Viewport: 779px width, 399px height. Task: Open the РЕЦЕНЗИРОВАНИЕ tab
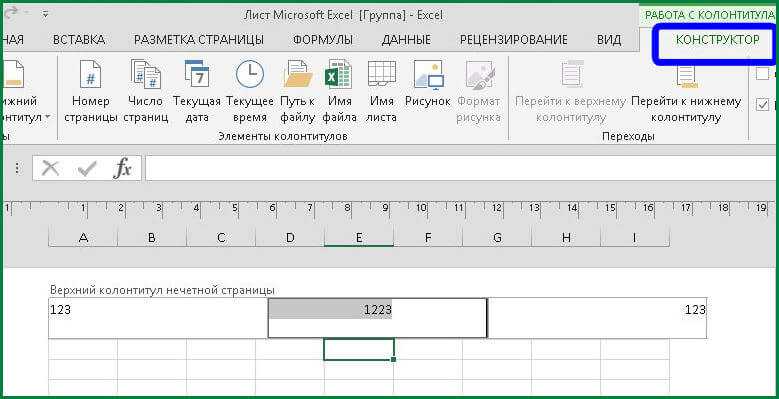click(x=513, y=40)
